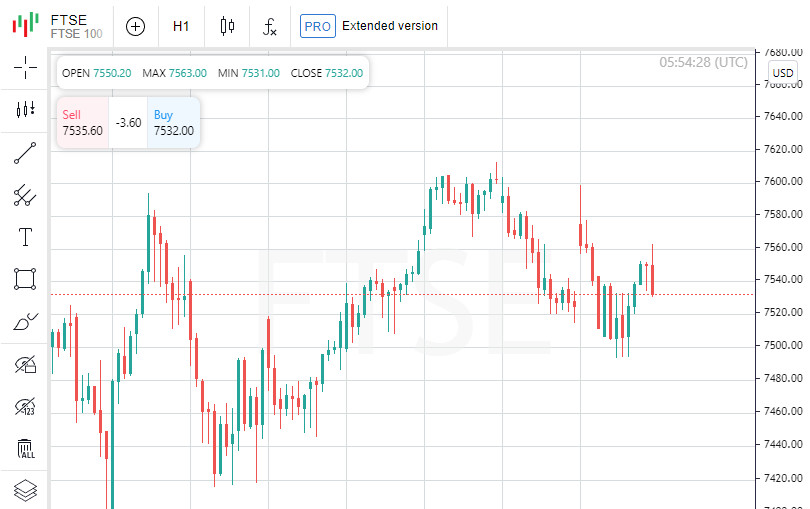Click the Buy 7532.00 button
Viewport: 810px width, 509px height.
click(173, 122)
